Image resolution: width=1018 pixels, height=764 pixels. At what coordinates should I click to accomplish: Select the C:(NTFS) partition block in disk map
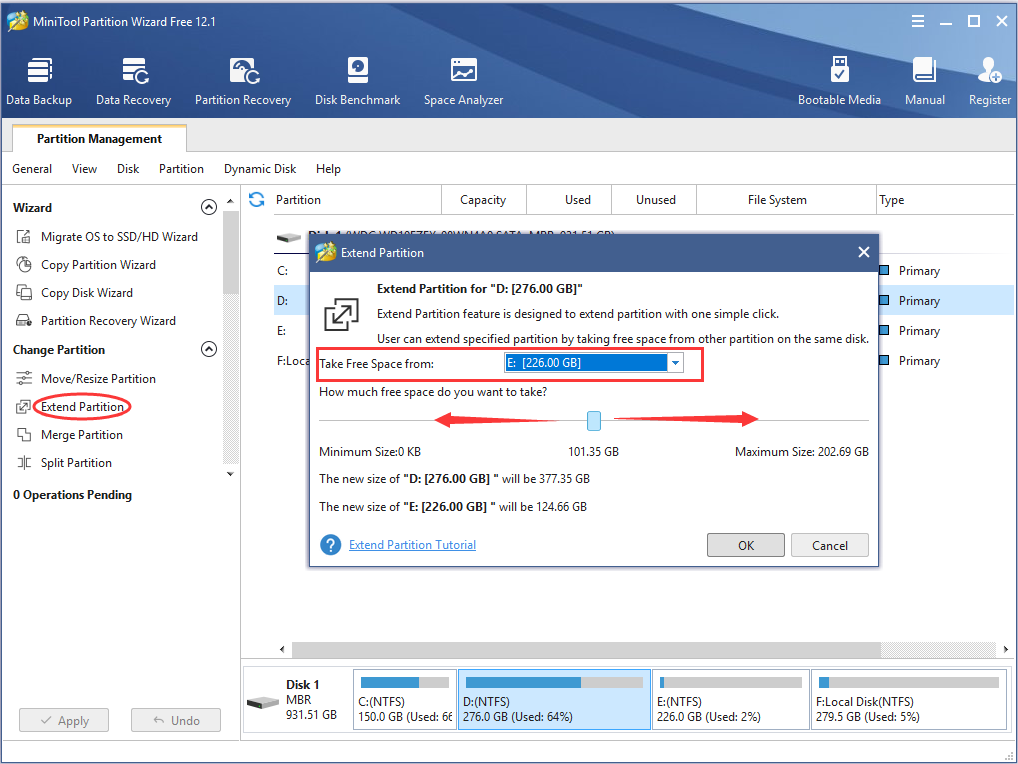(x=405, y=700)
